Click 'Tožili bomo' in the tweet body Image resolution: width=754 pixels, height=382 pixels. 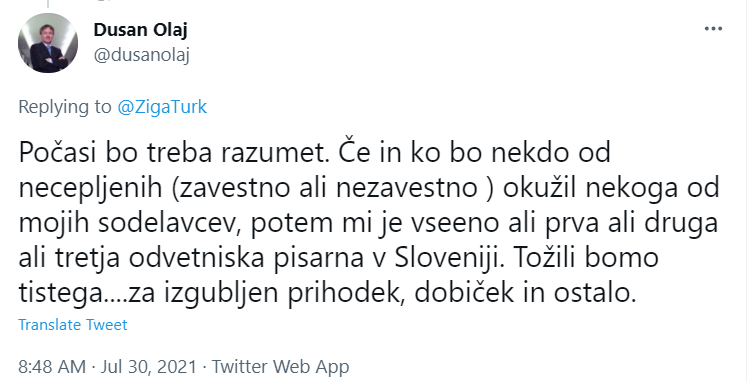(x=586, y=258)
